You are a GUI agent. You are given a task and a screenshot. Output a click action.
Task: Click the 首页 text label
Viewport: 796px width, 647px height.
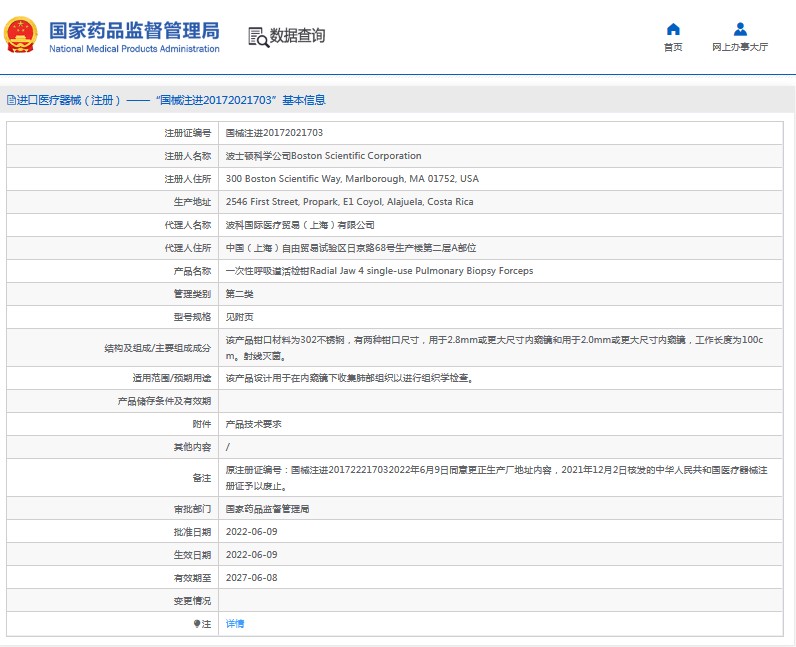click(x=673, y=47)
